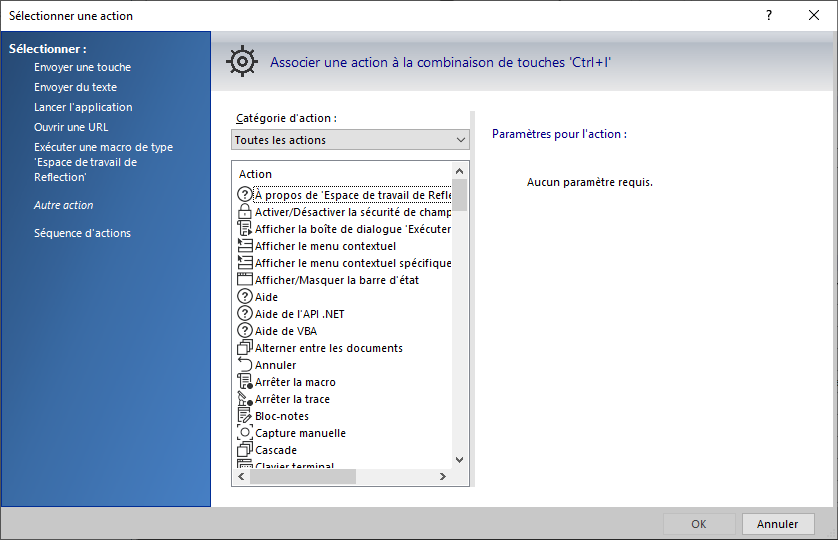Click the help question mark in title bar

click(769, 16)
